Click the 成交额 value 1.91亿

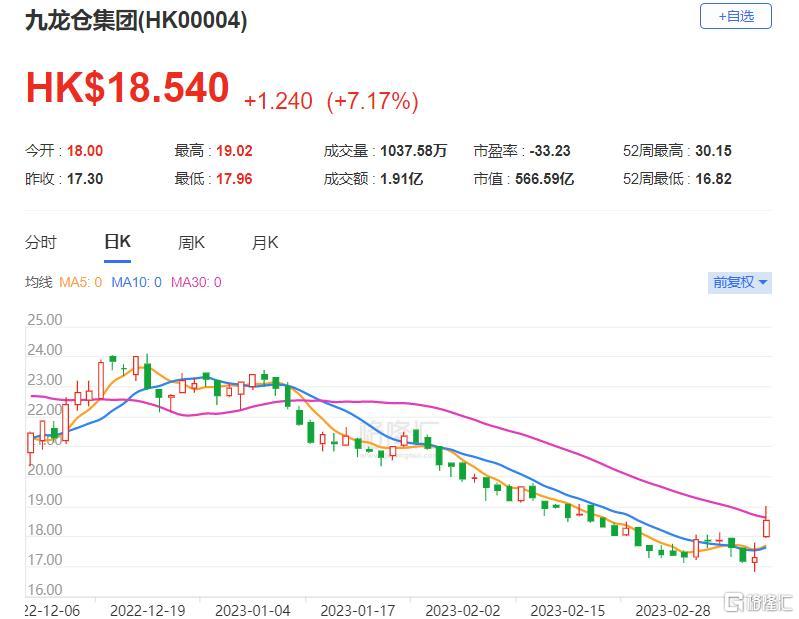[402, 179]
